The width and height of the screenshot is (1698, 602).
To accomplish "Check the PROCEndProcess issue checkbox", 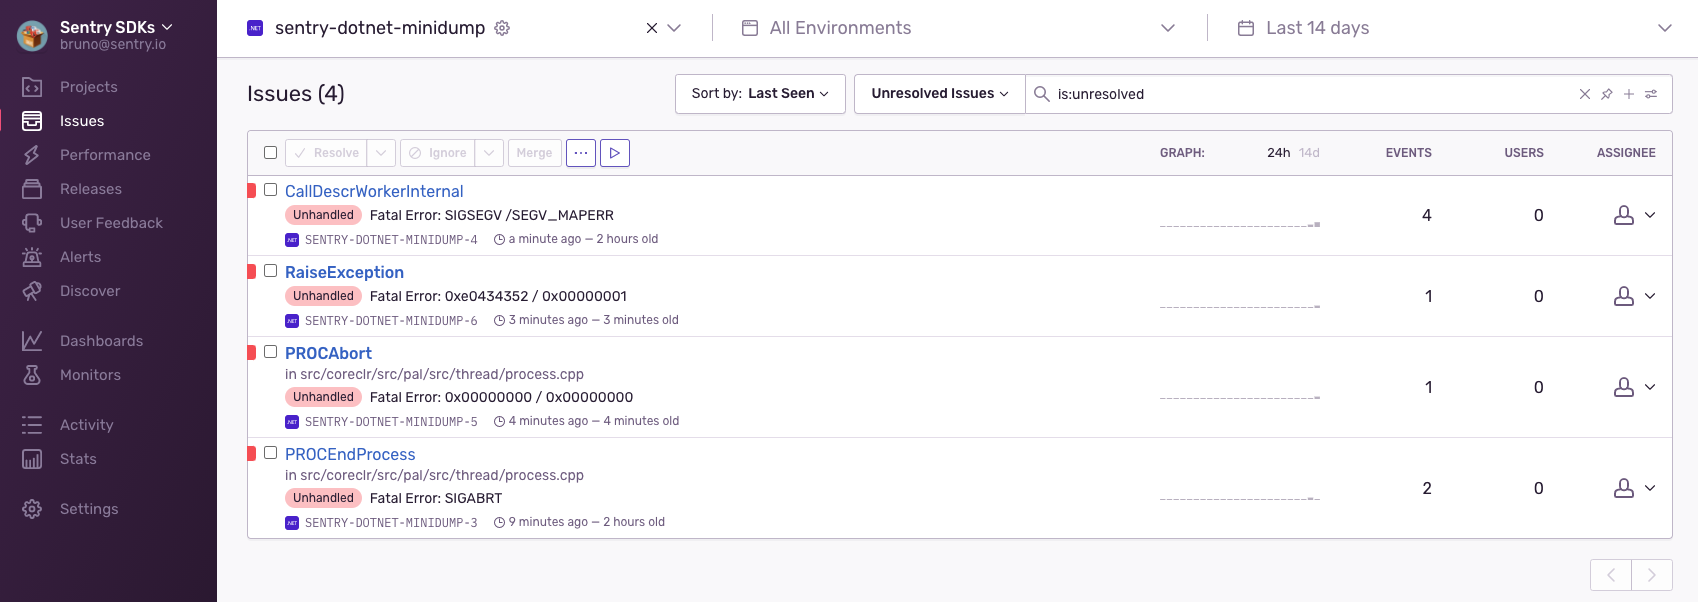I will [x=270, y=452].
